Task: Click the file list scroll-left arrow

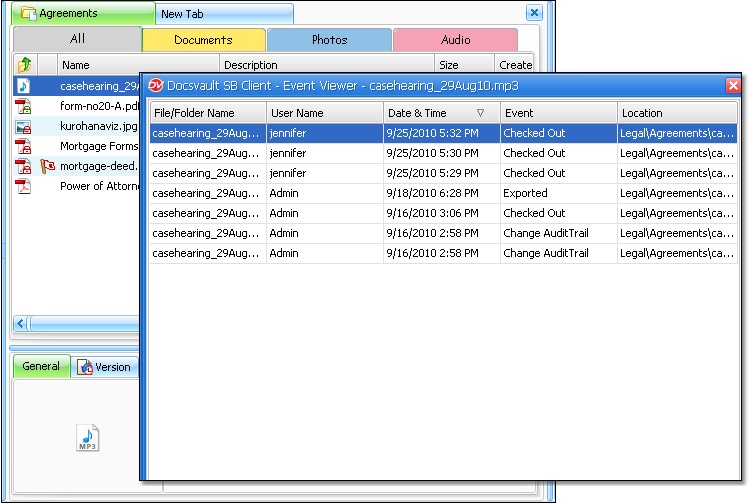Action: tap(20, 324)
